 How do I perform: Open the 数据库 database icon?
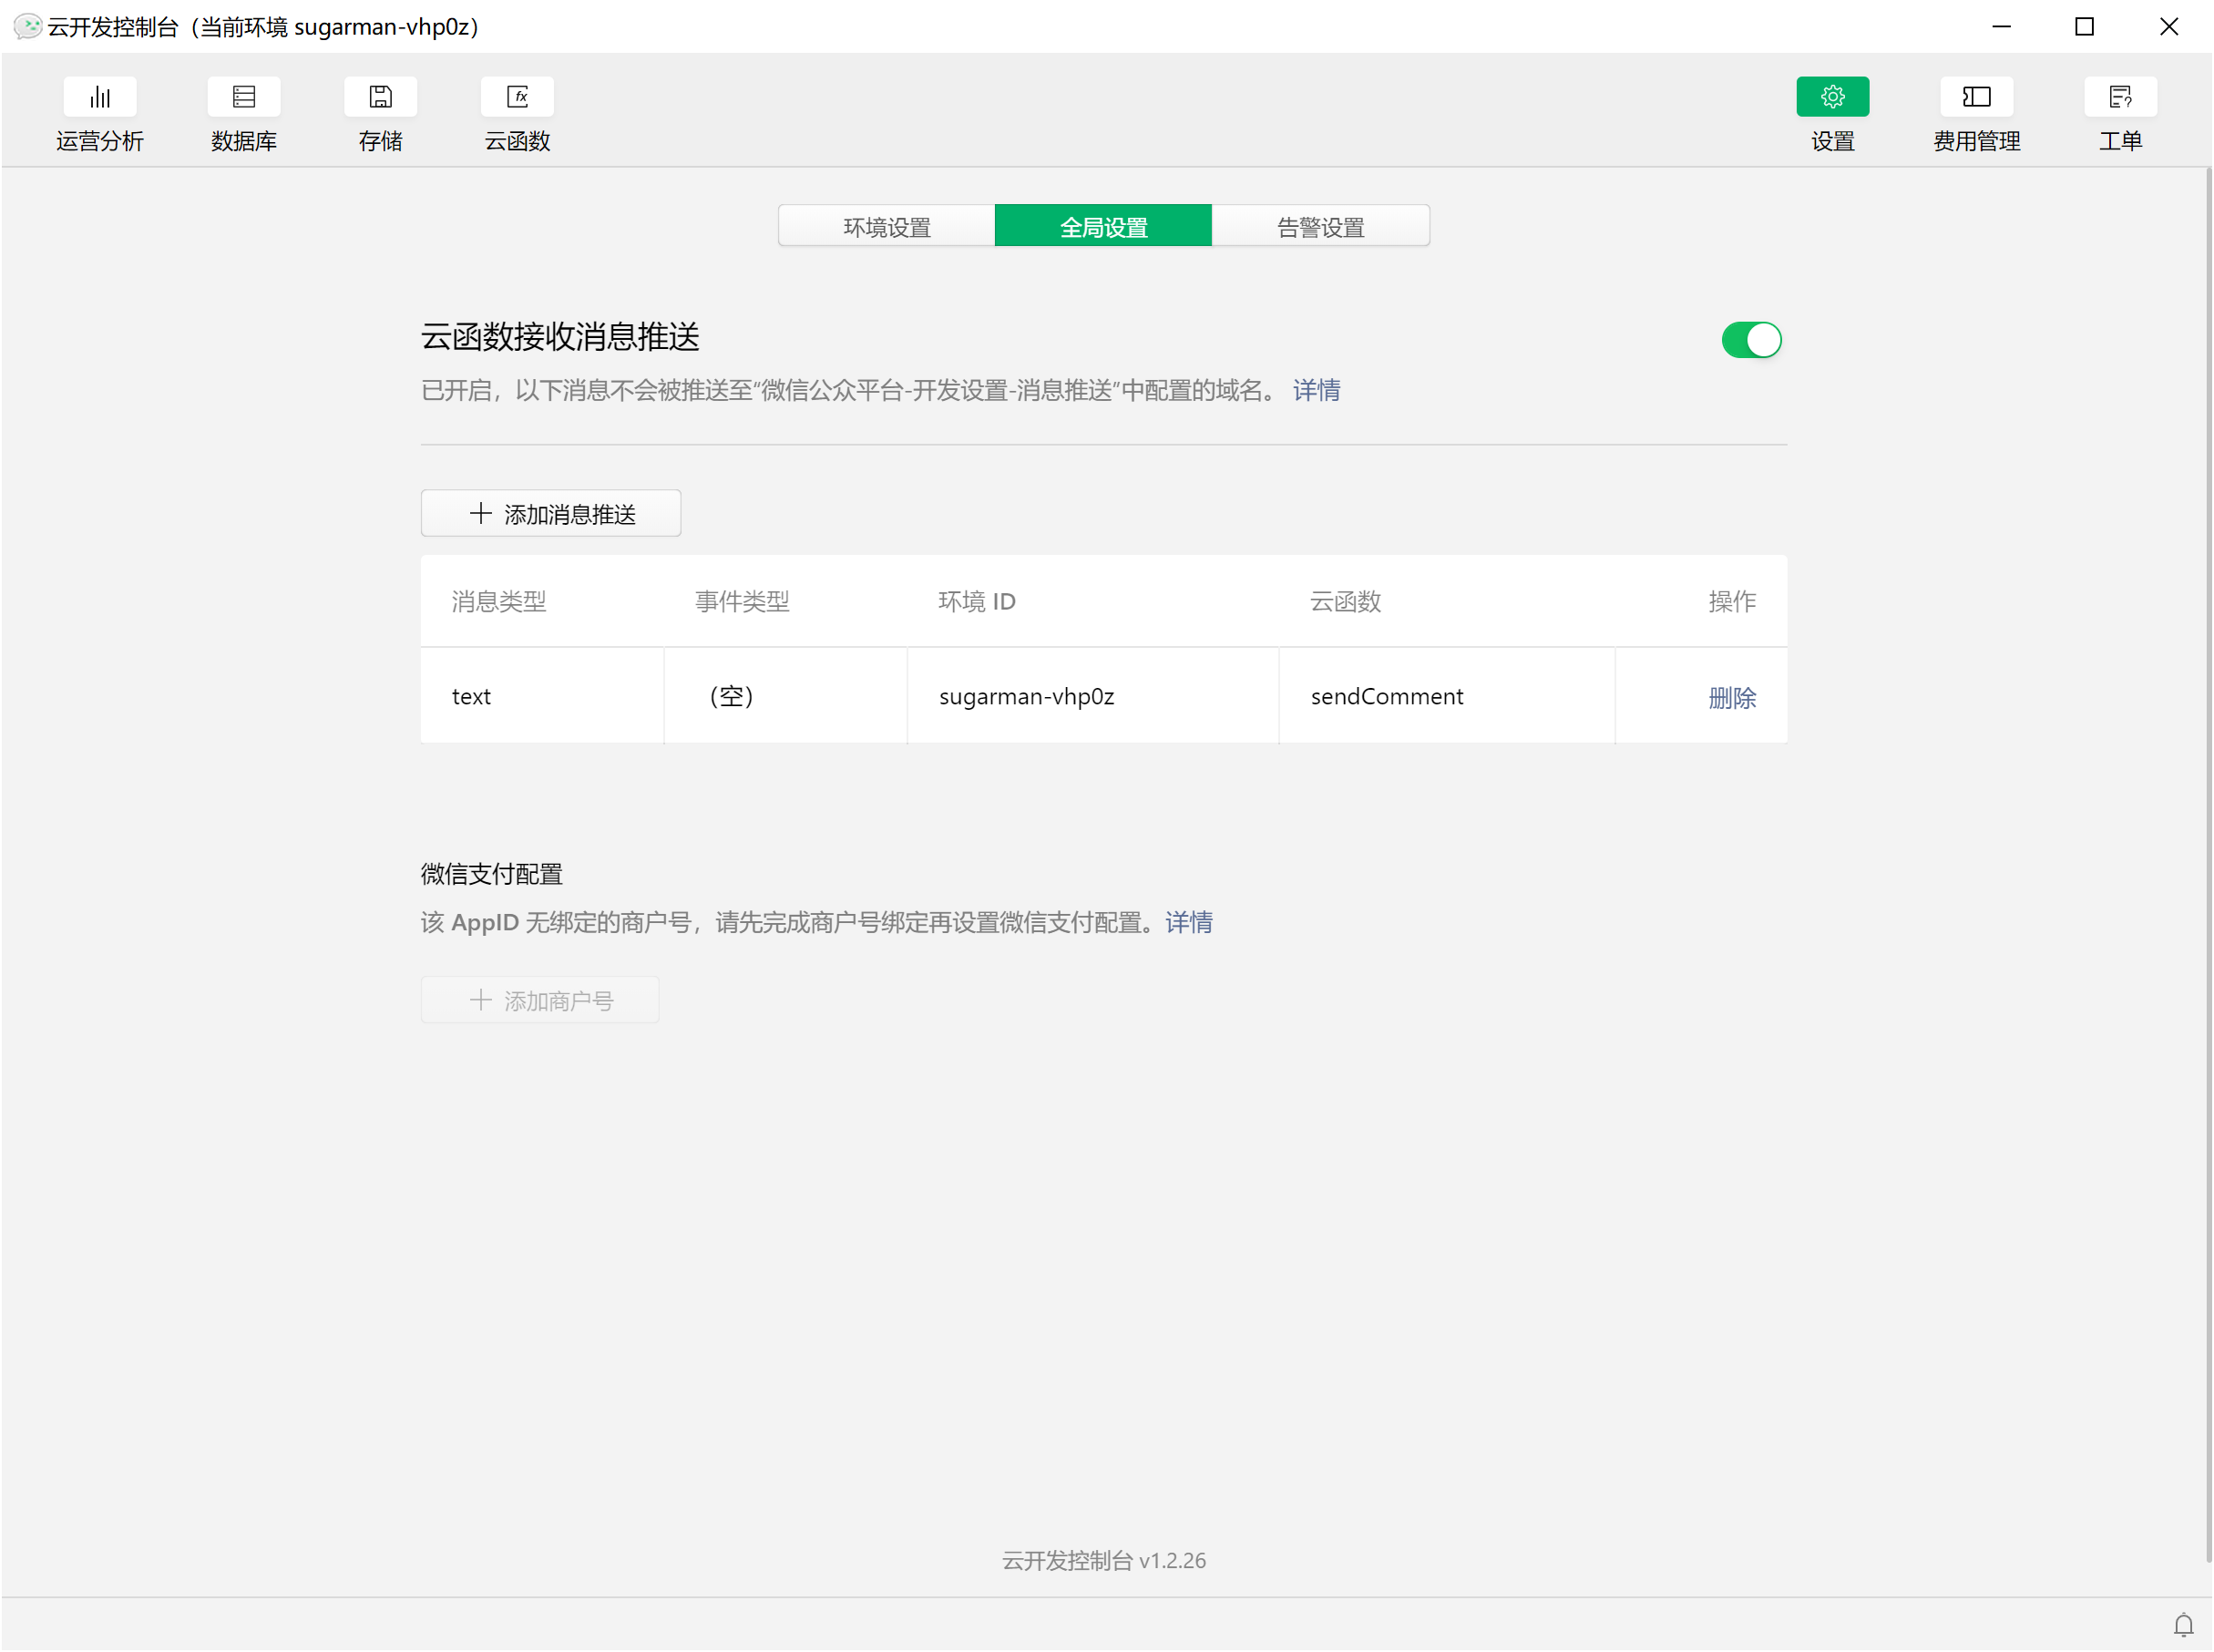click(x=243, y=97)
